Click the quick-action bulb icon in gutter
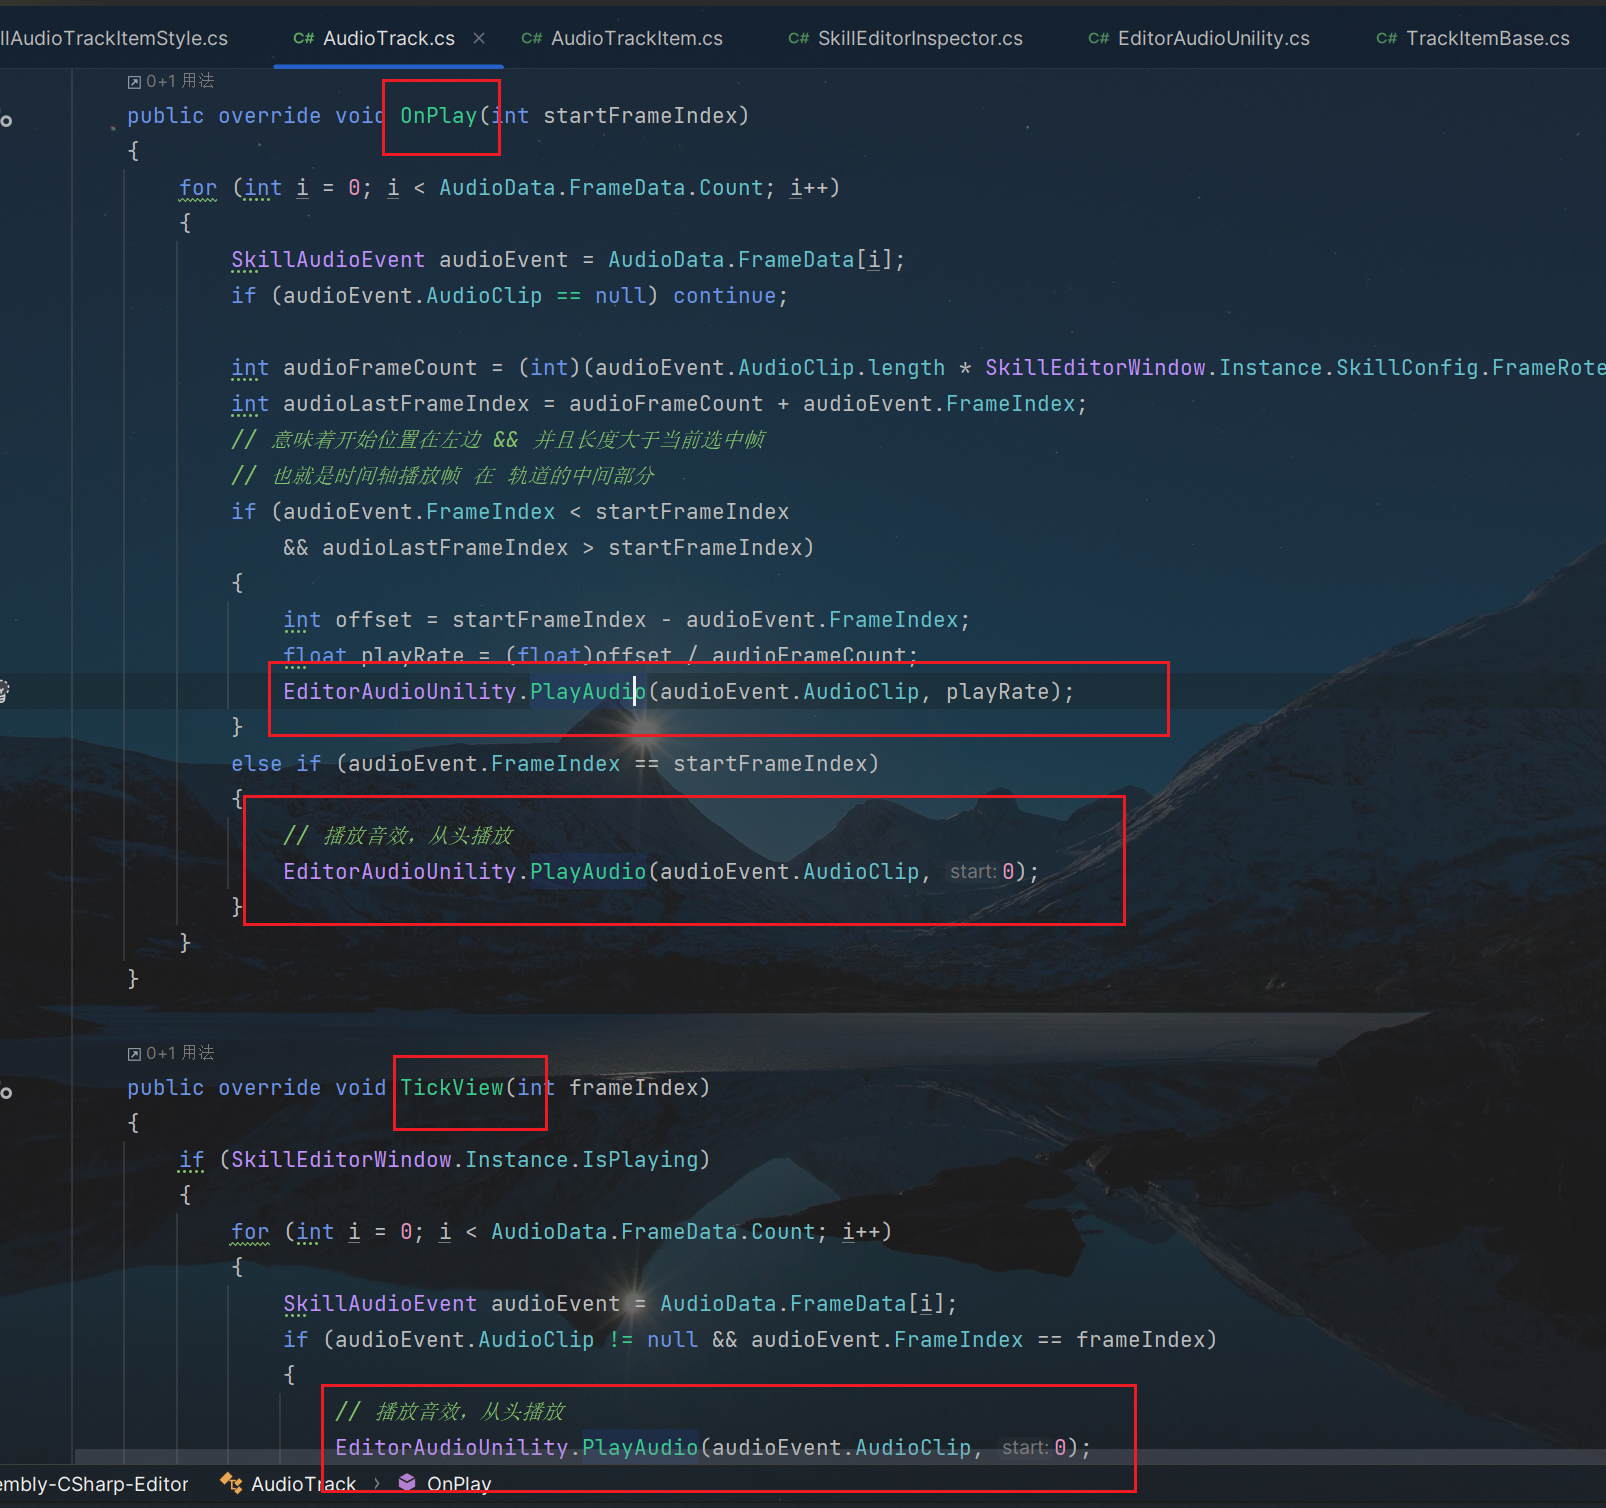The image size is (1606, 1508). (x=4, y=690)
